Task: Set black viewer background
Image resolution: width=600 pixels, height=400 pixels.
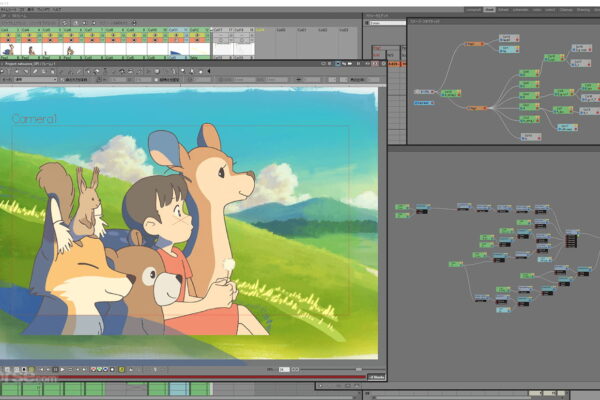Action: pos(24,369)
